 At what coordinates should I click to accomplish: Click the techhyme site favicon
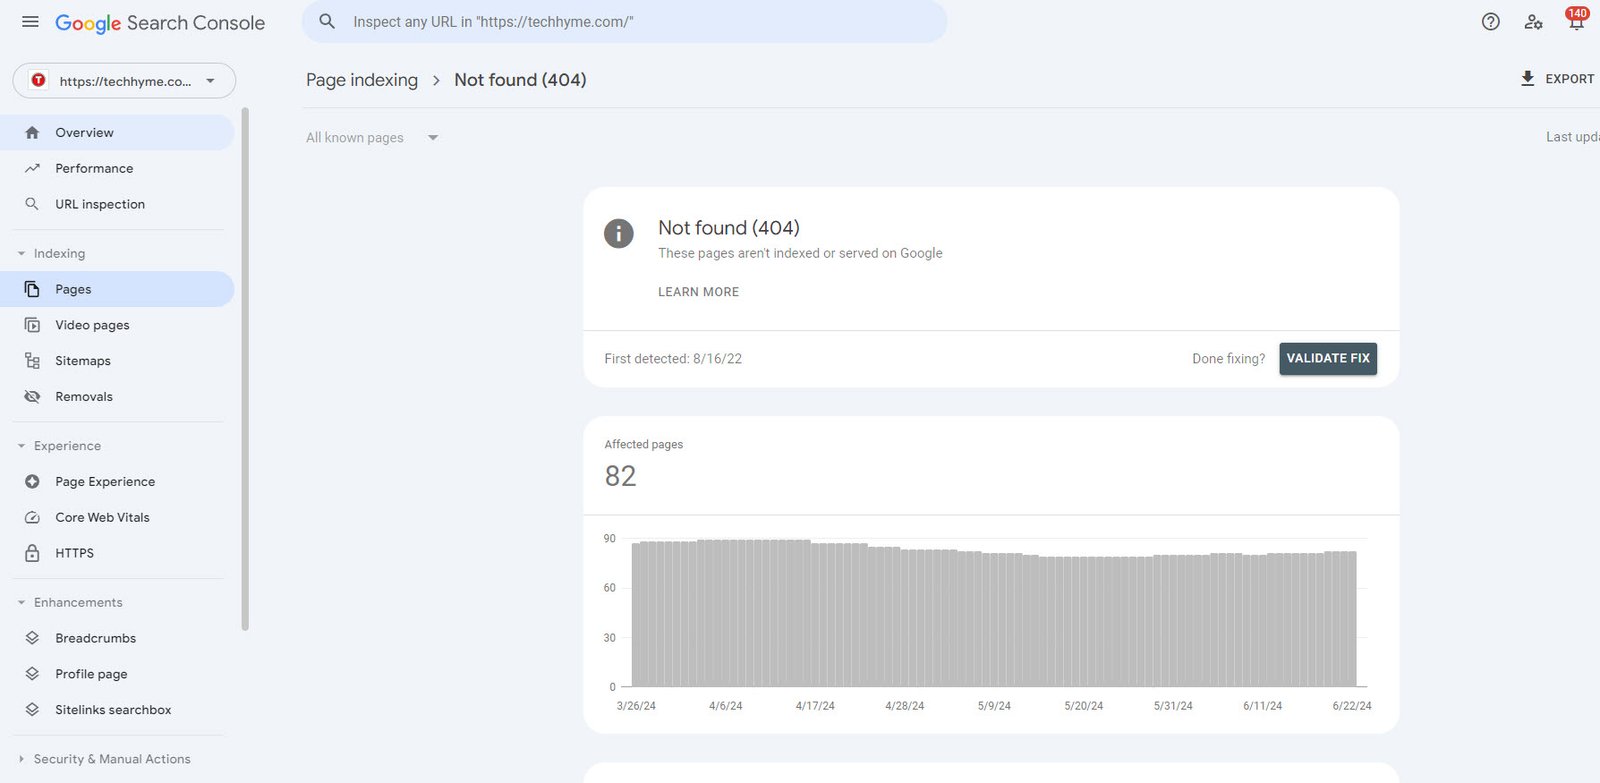click(x=39, y=81)
